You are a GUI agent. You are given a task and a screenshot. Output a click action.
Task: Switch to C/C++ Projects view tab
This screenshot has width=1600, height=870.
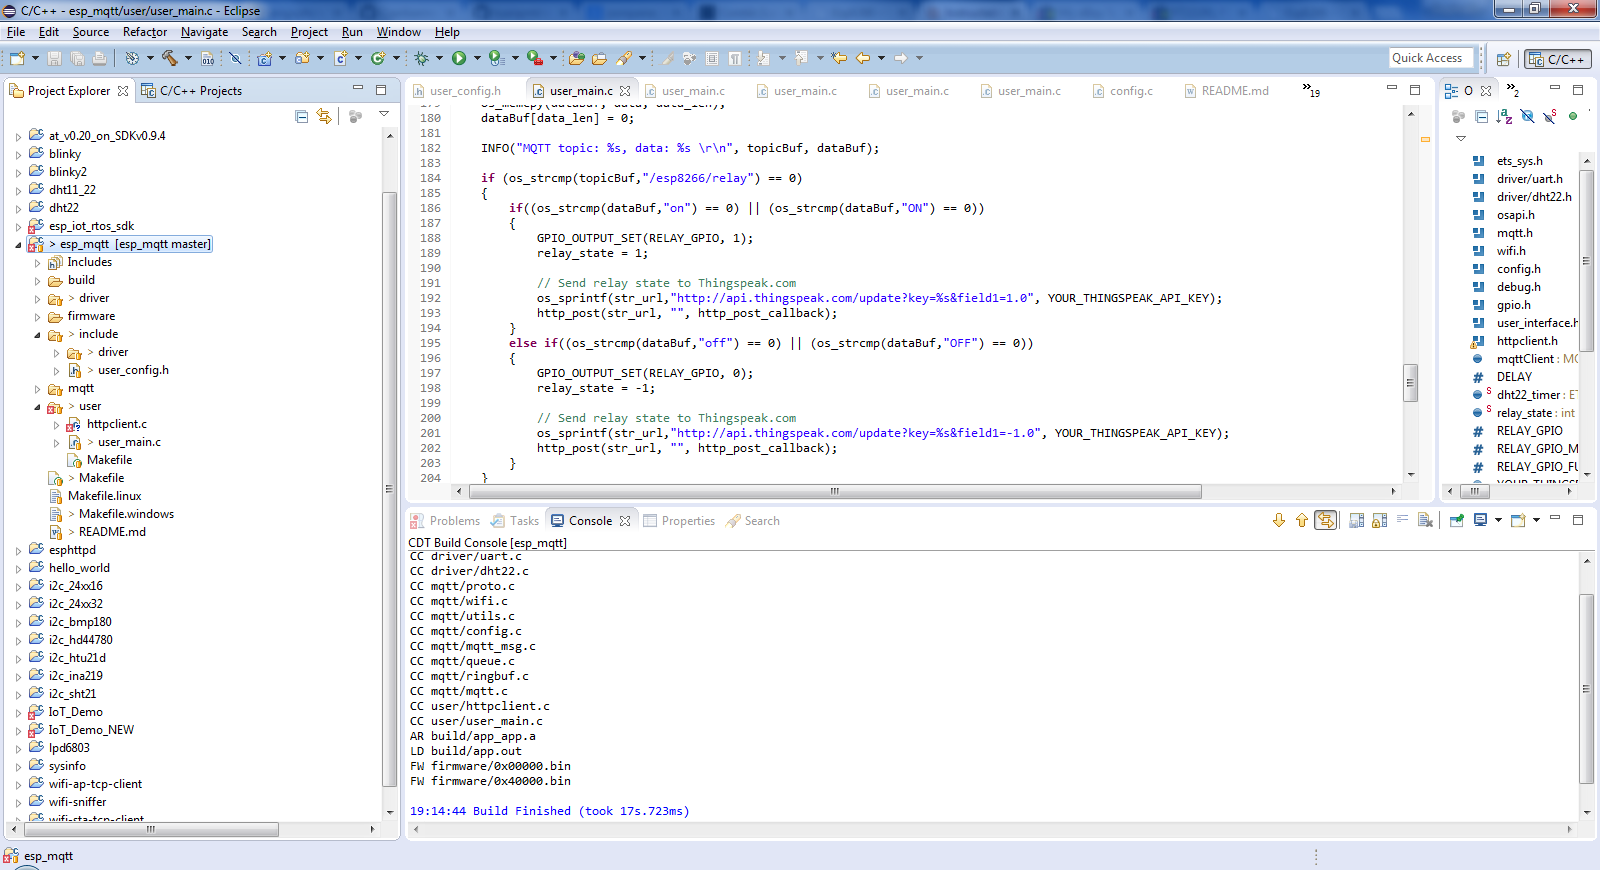pyautogui.click(x=192, y=91)
